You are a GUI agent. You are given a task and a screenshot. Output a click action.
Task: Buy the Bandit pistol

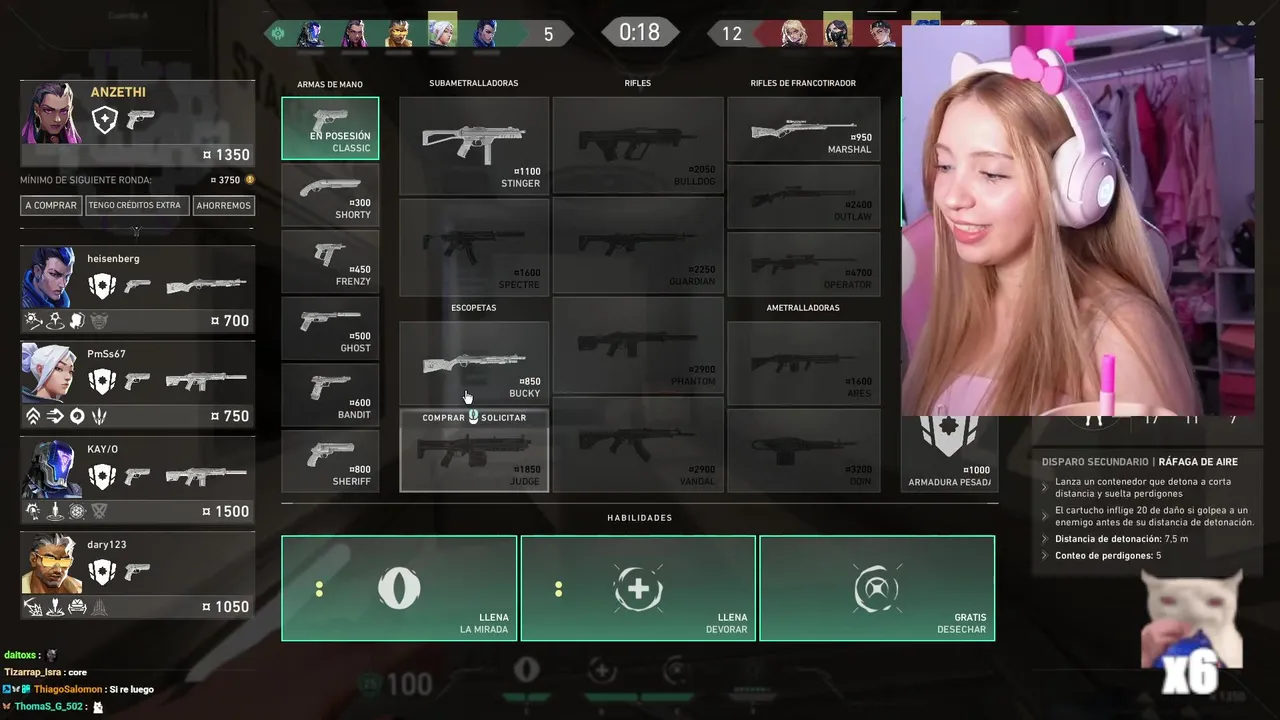[x=330, y=395]
